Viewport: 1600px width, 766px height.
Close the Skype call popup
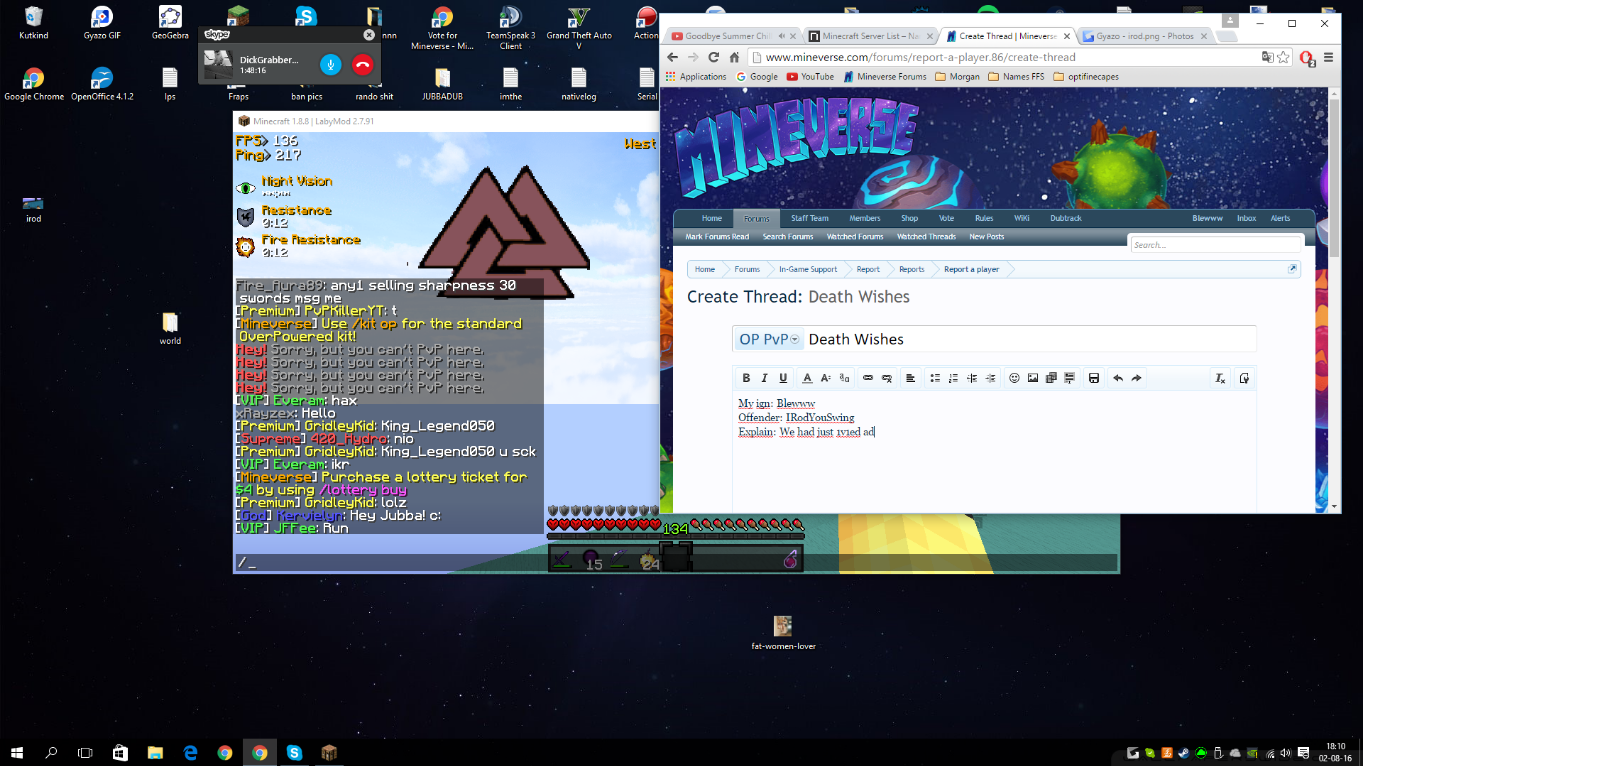point(368,34)
